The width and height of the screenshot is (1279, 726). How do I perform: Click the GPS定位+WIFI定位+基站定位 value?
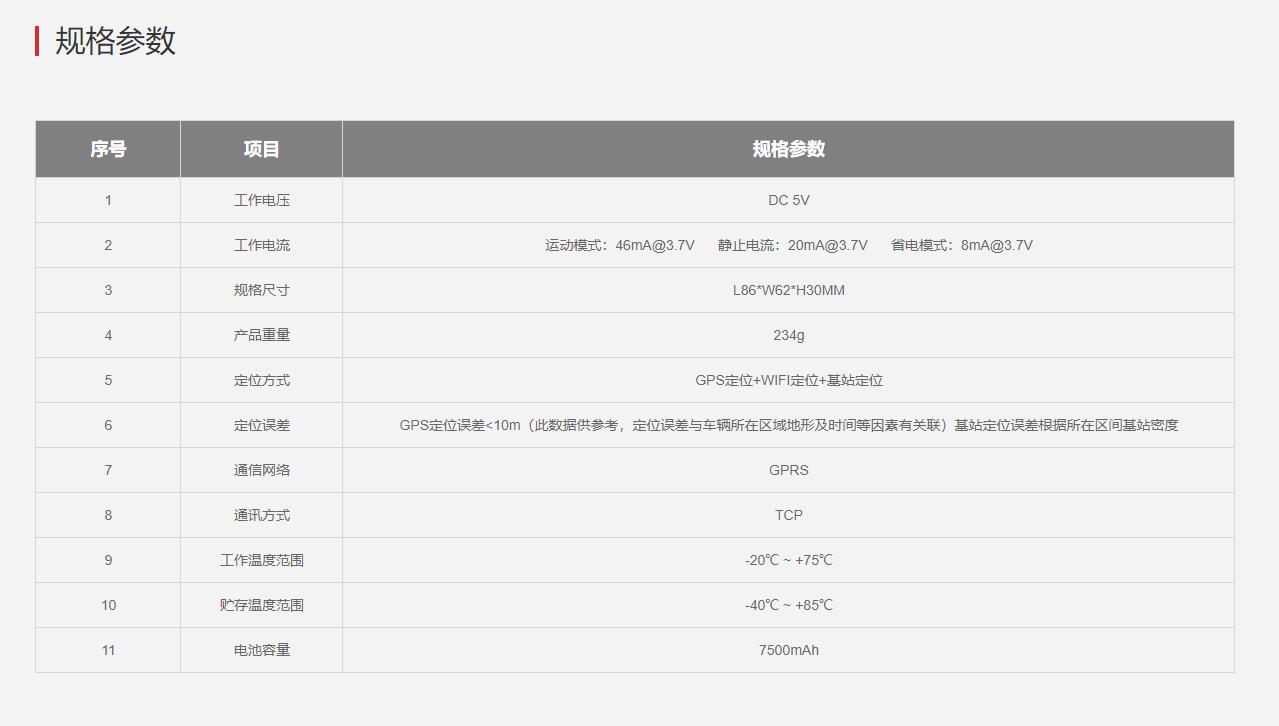pos(788,380)
